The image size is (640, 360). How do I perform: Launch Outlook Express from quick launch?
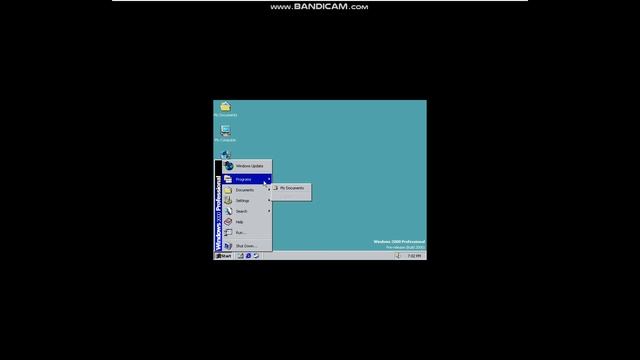click(x=256, y=256)
